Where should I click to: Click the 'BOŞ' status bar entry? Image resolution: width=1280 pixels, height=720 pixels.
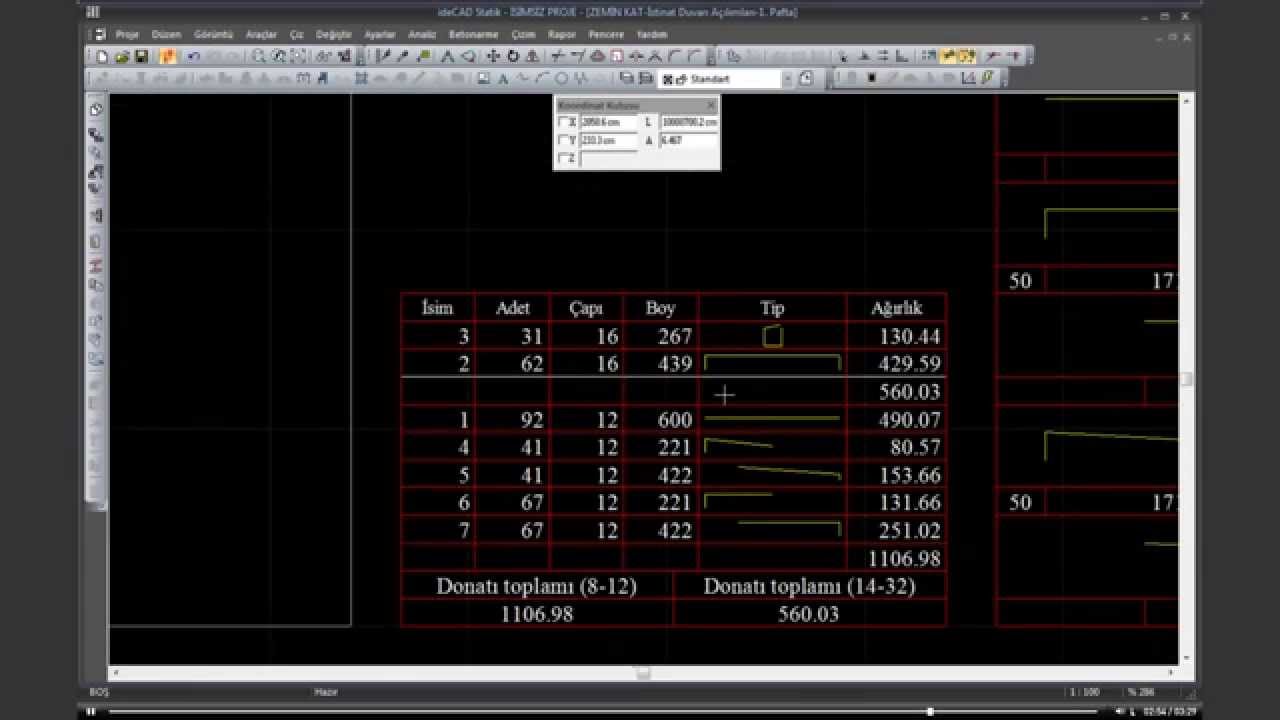[x=99, y=692]
